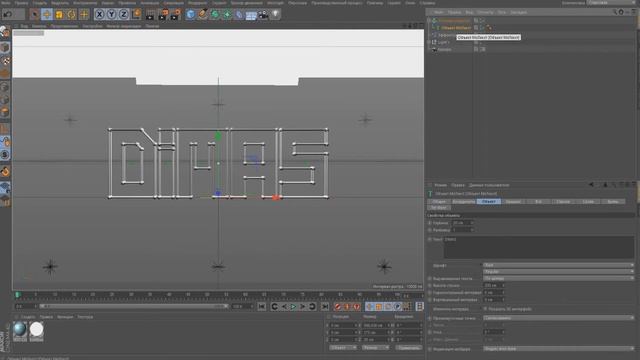
Task: Switch to the Координаты tab
Action: pos(464,202)
